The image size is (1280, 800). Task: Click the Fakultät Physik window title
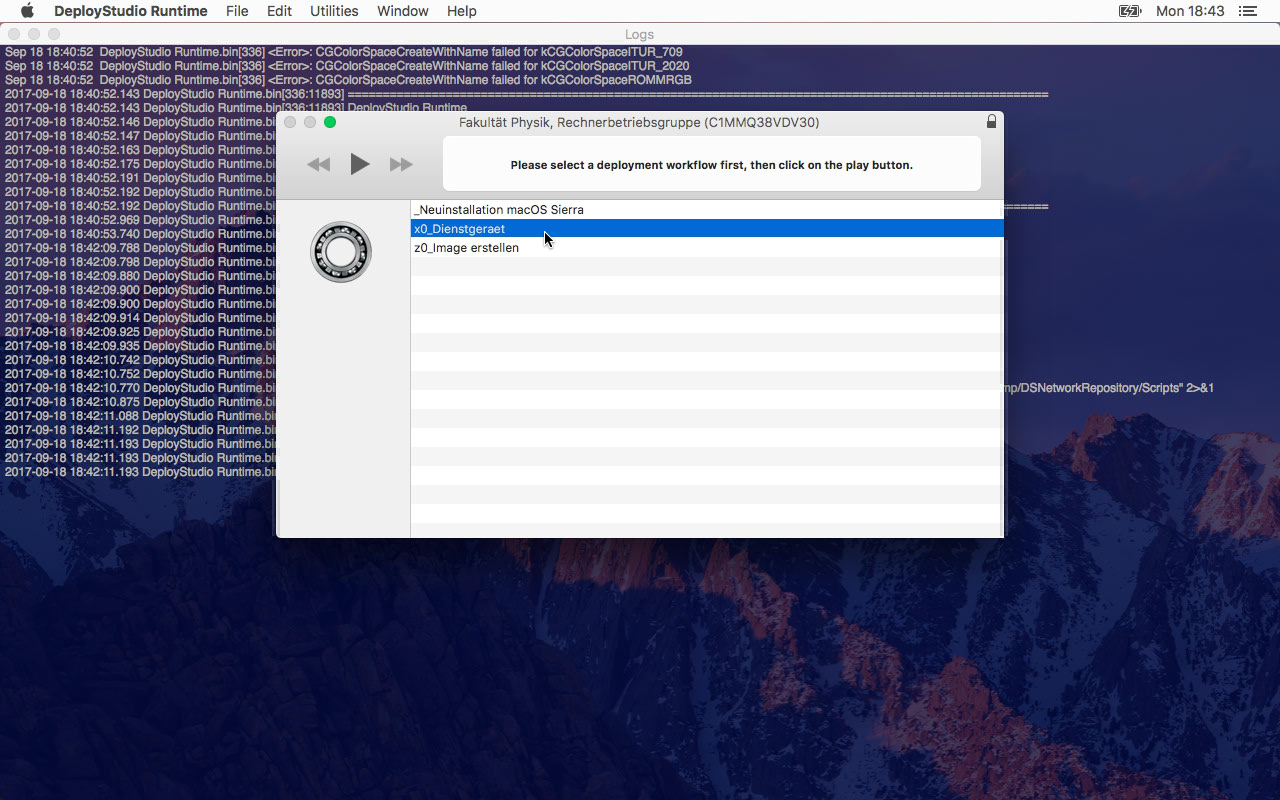[x=639, y=122]
